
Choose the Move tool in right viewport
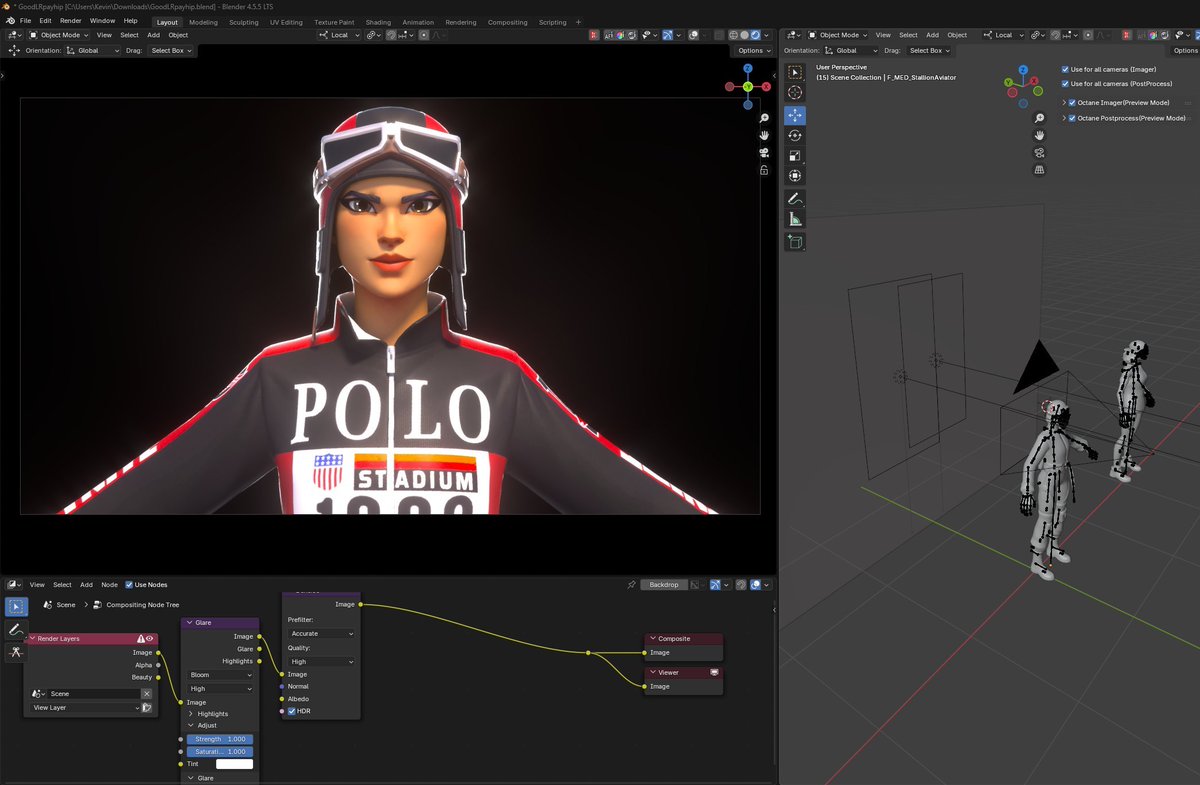795,115
